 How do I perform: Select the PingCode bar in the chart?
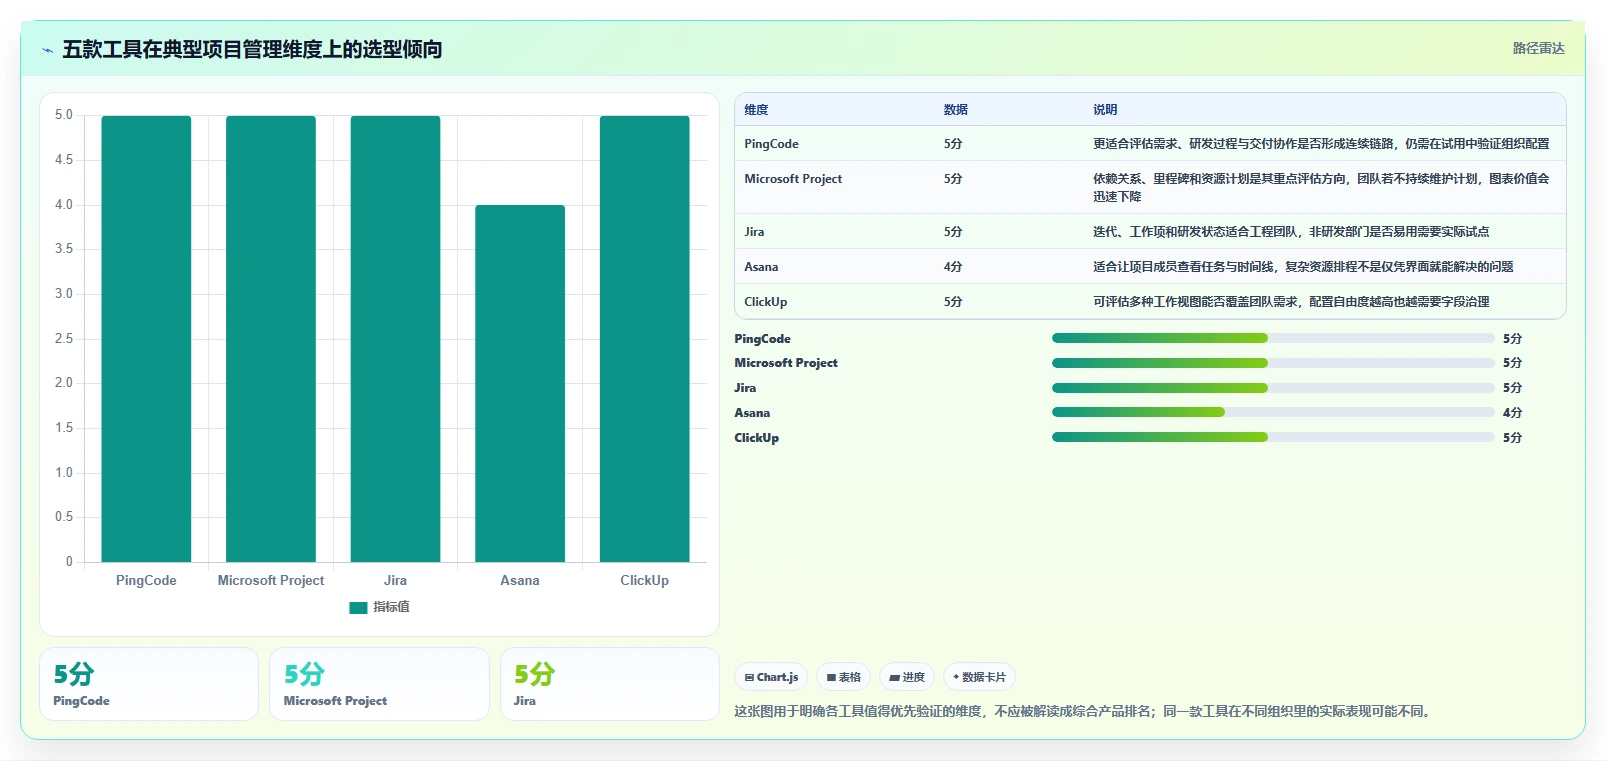click(x=146, y=339)
